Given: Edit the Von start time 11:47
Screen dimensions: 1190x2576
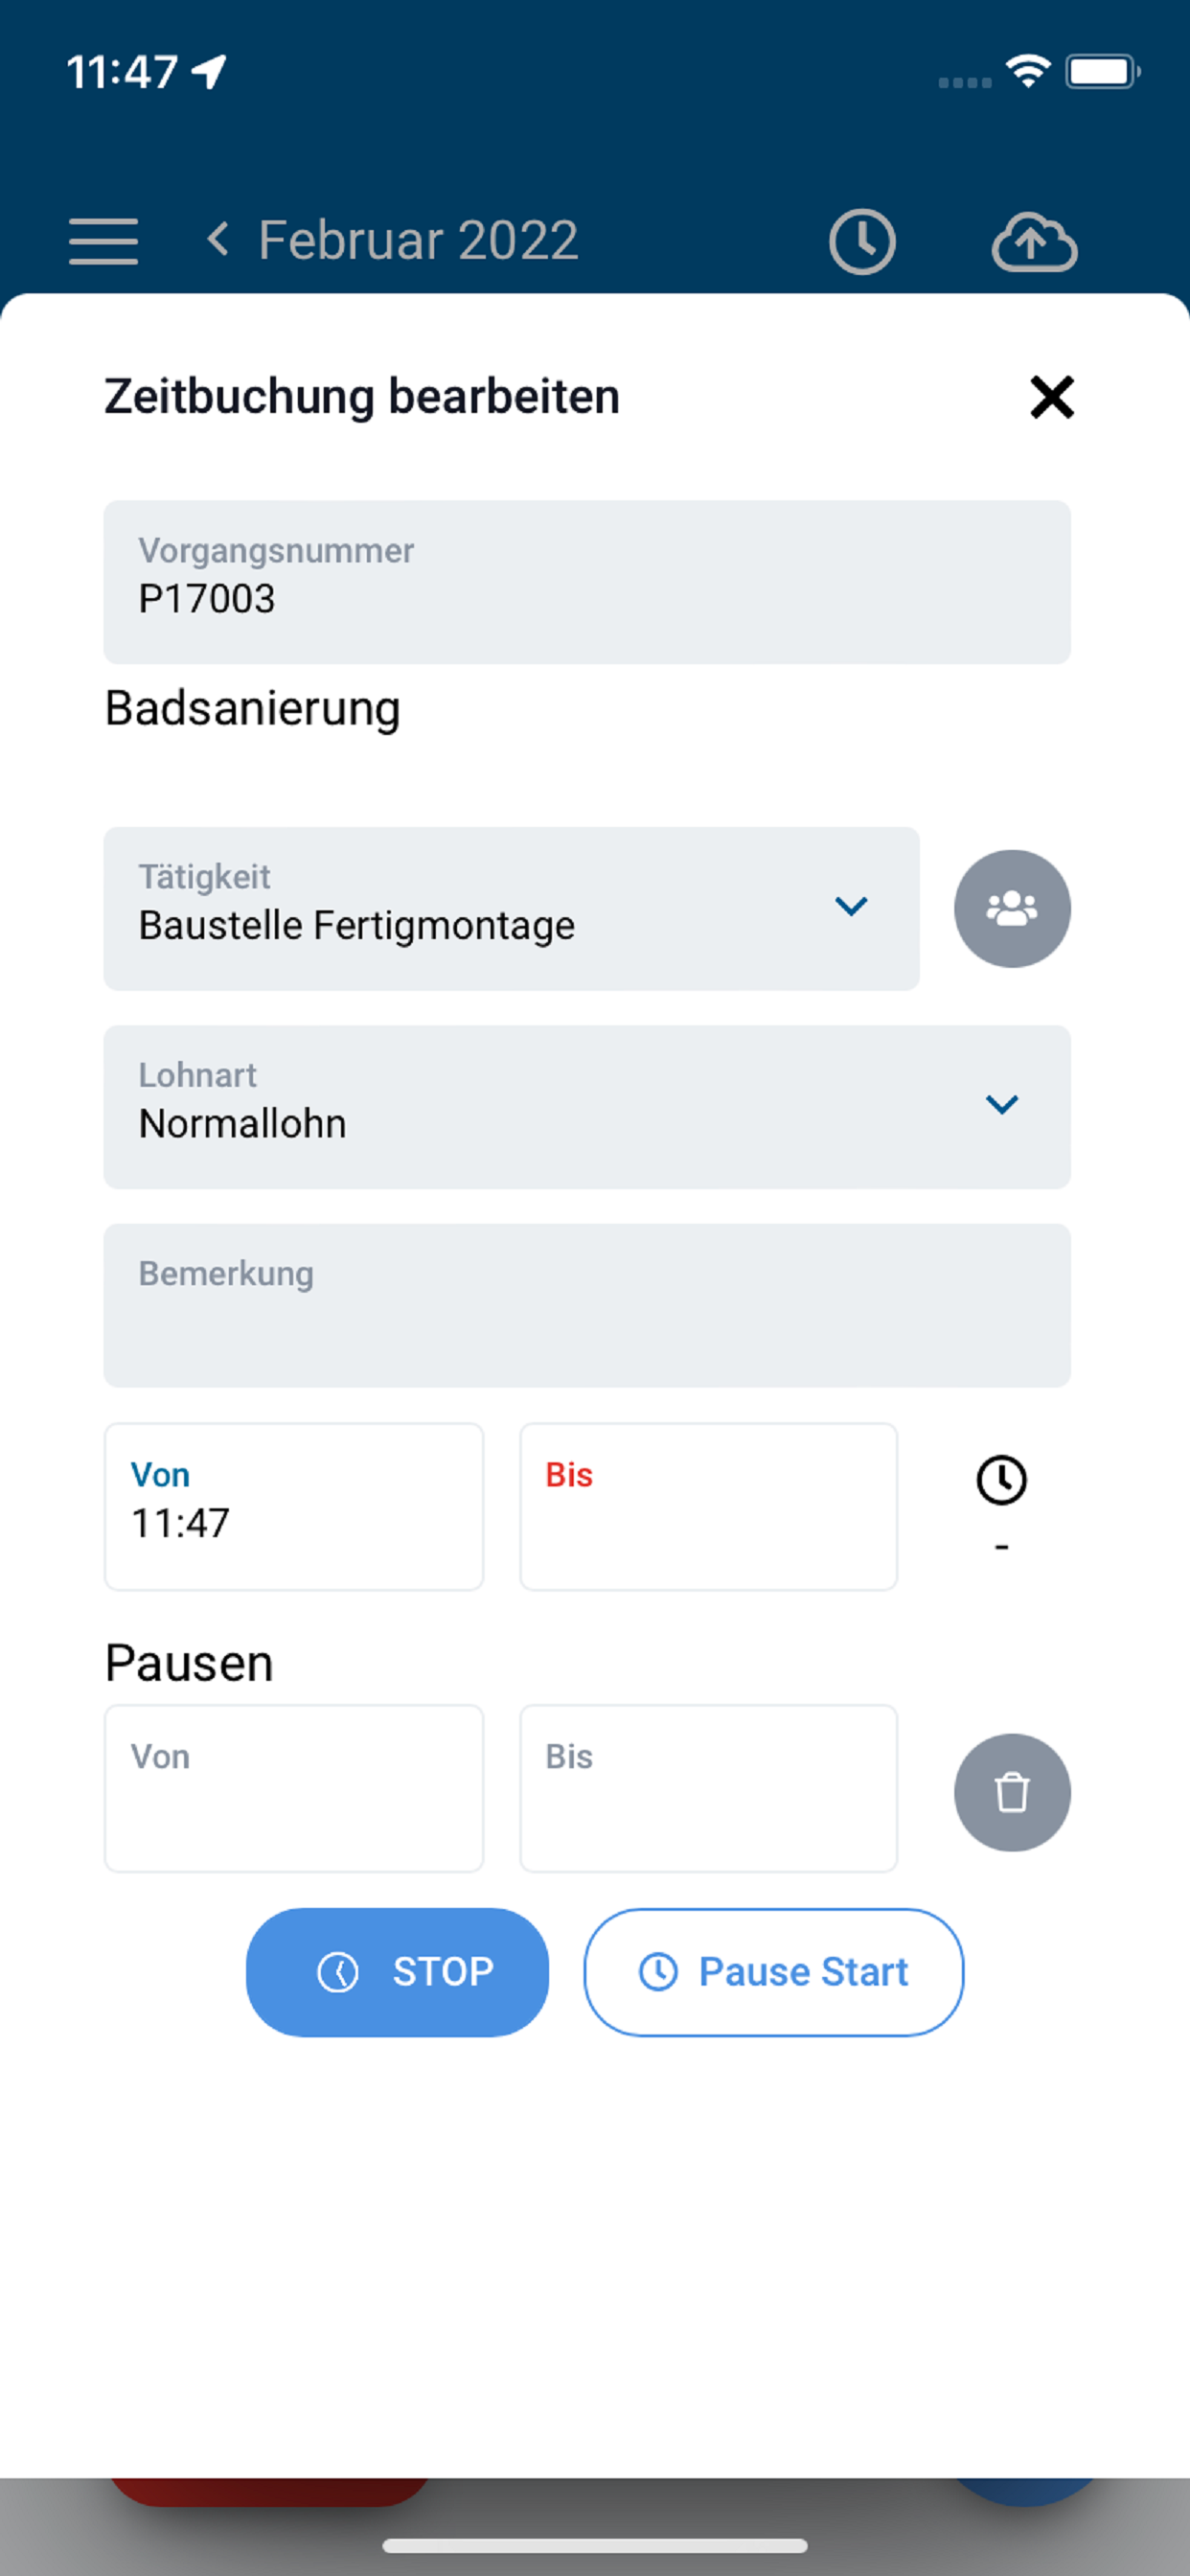Looking at the screenshot, I should click(x=293, y=1506).
